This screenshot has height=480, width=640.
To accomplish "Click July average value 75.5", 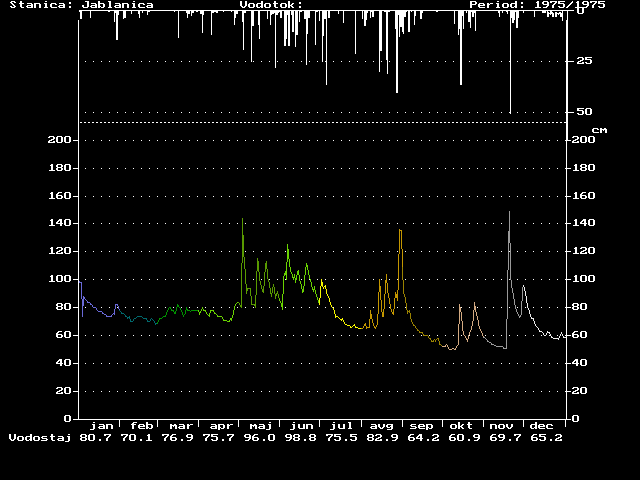I will (x=342, y=438).
